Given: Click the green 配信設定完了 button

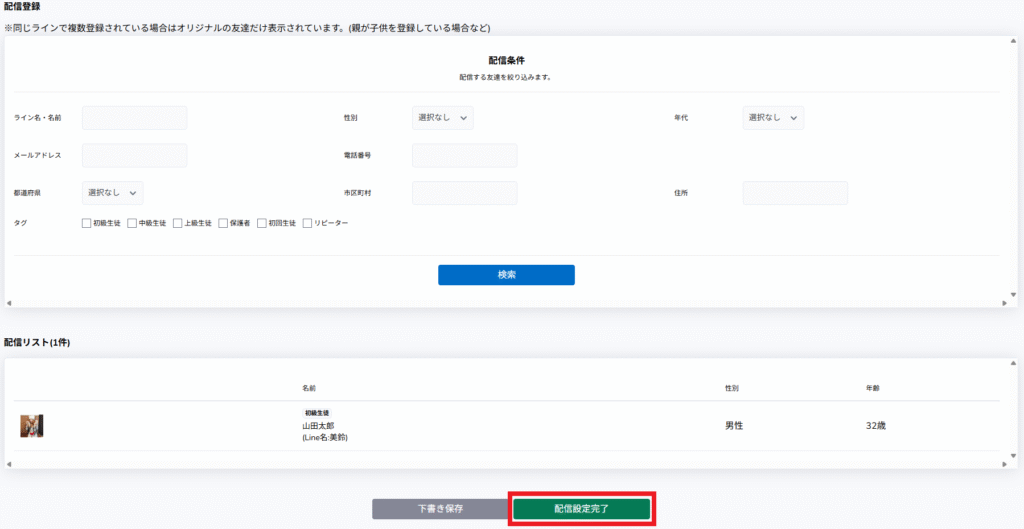Looking at the screenshot, I should pos(582,508).
